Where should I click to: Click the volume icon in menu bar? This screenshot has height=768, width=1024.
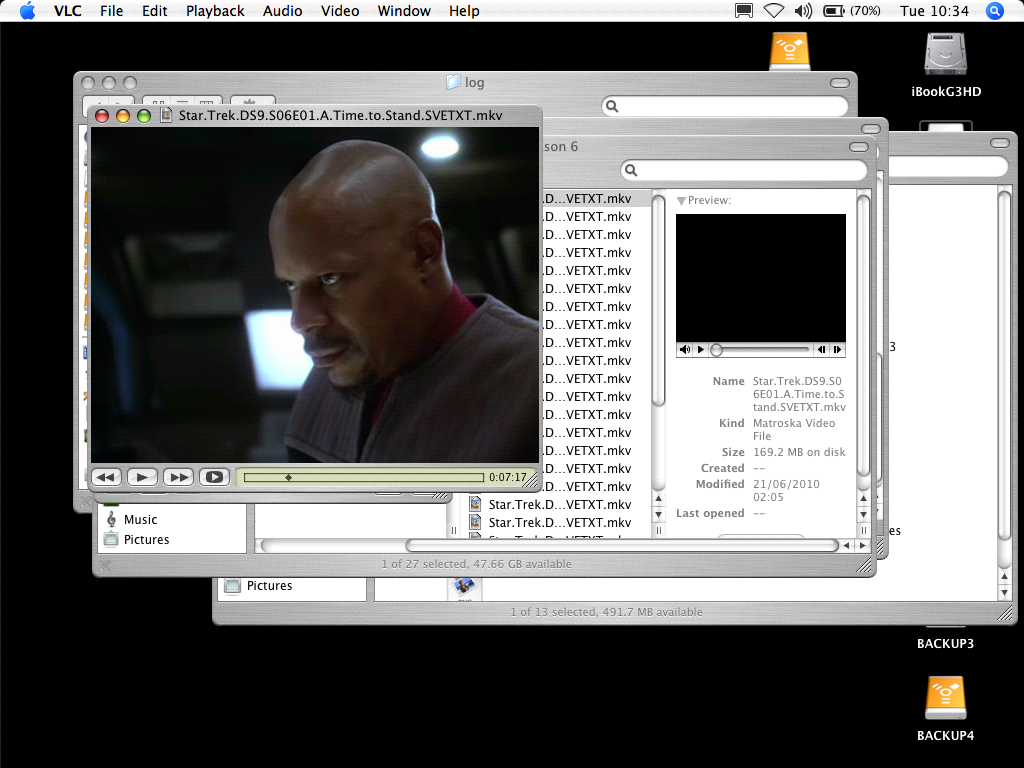pyautogui.click(x=803, y=11)
